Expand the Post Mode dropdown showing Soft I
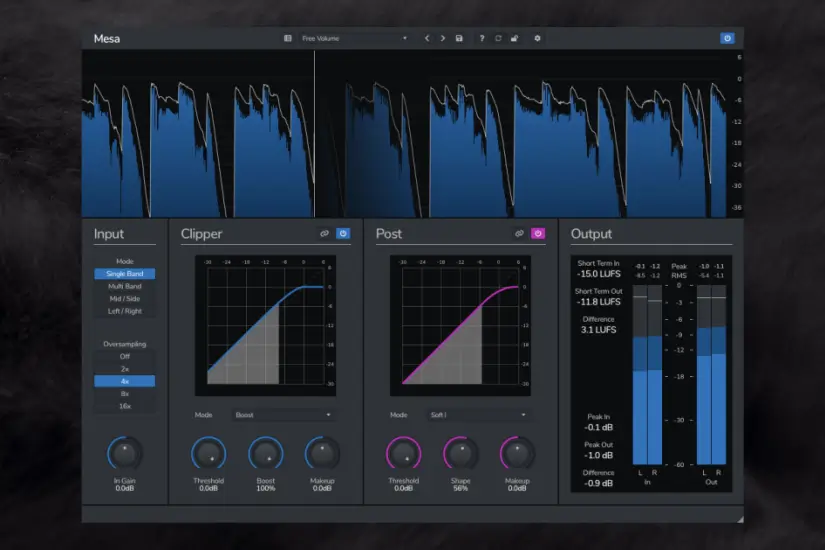The width and height of the screenshot is (825, 550). 478,414
